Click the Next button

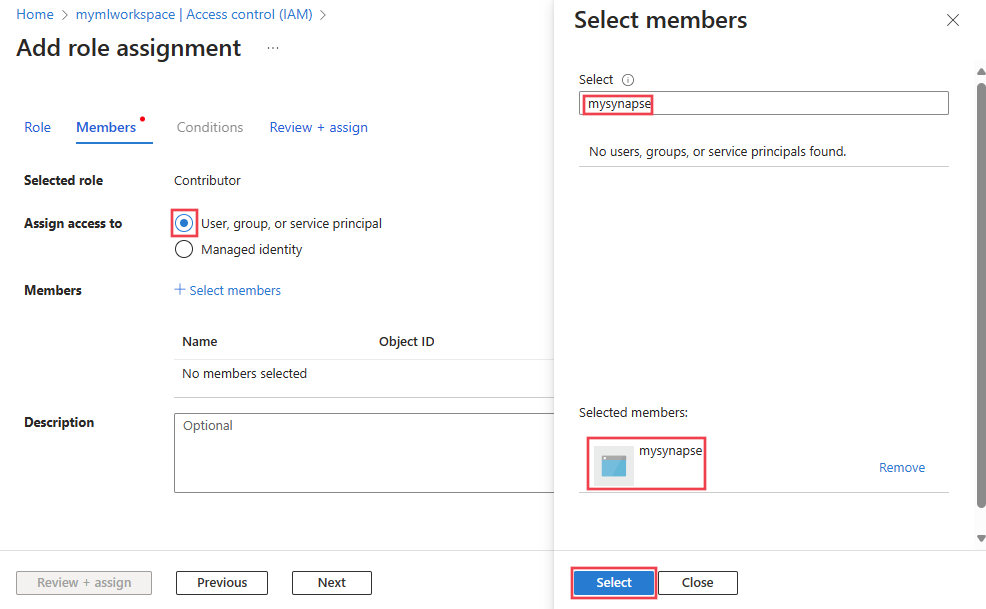tap(331, 582)
